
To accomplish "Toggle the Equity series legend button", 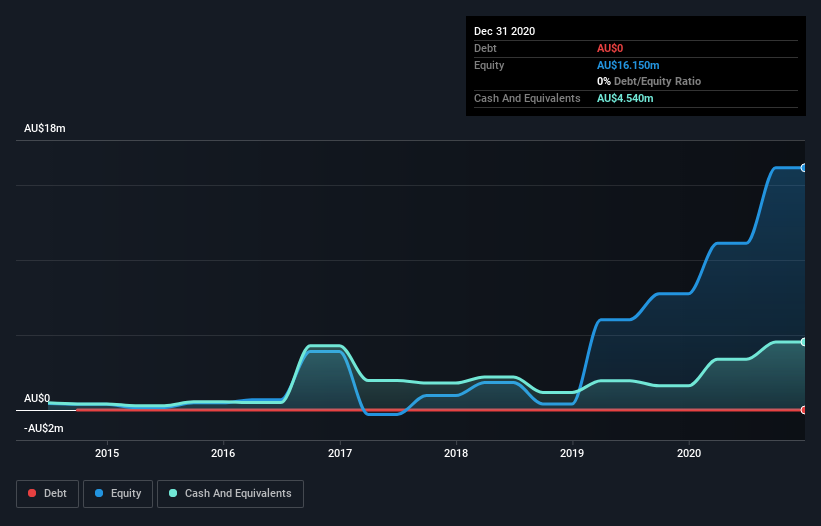I will click(118, 494).
